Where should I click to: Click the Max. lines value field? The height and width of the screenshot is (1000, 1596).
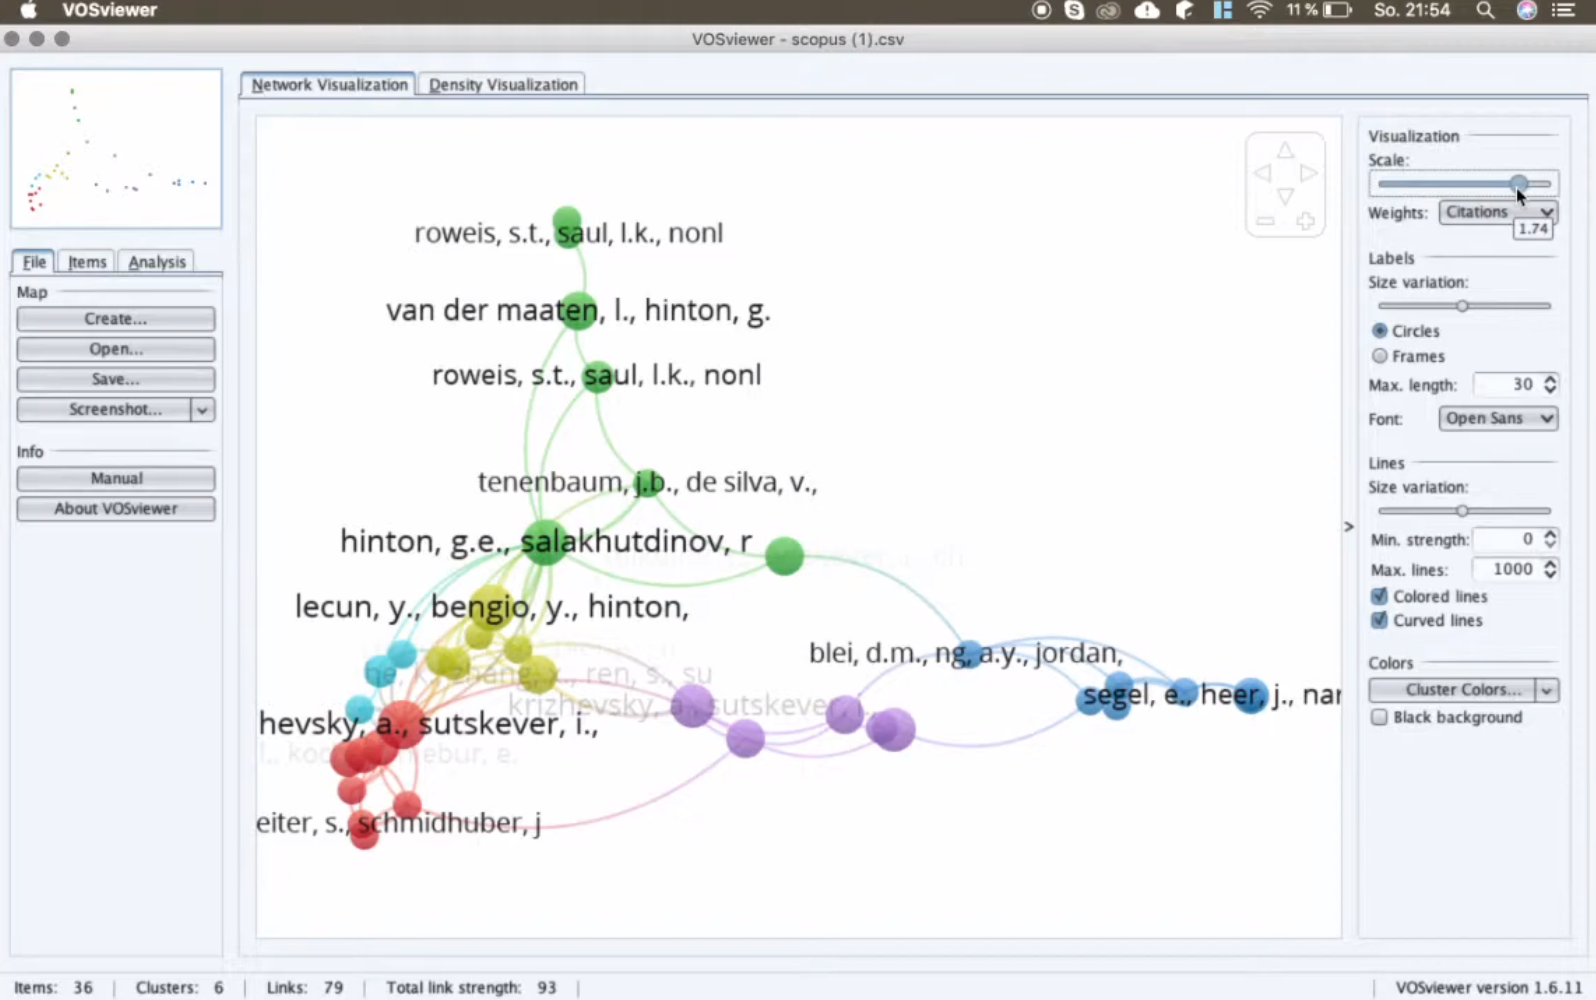coord(1507,569)
